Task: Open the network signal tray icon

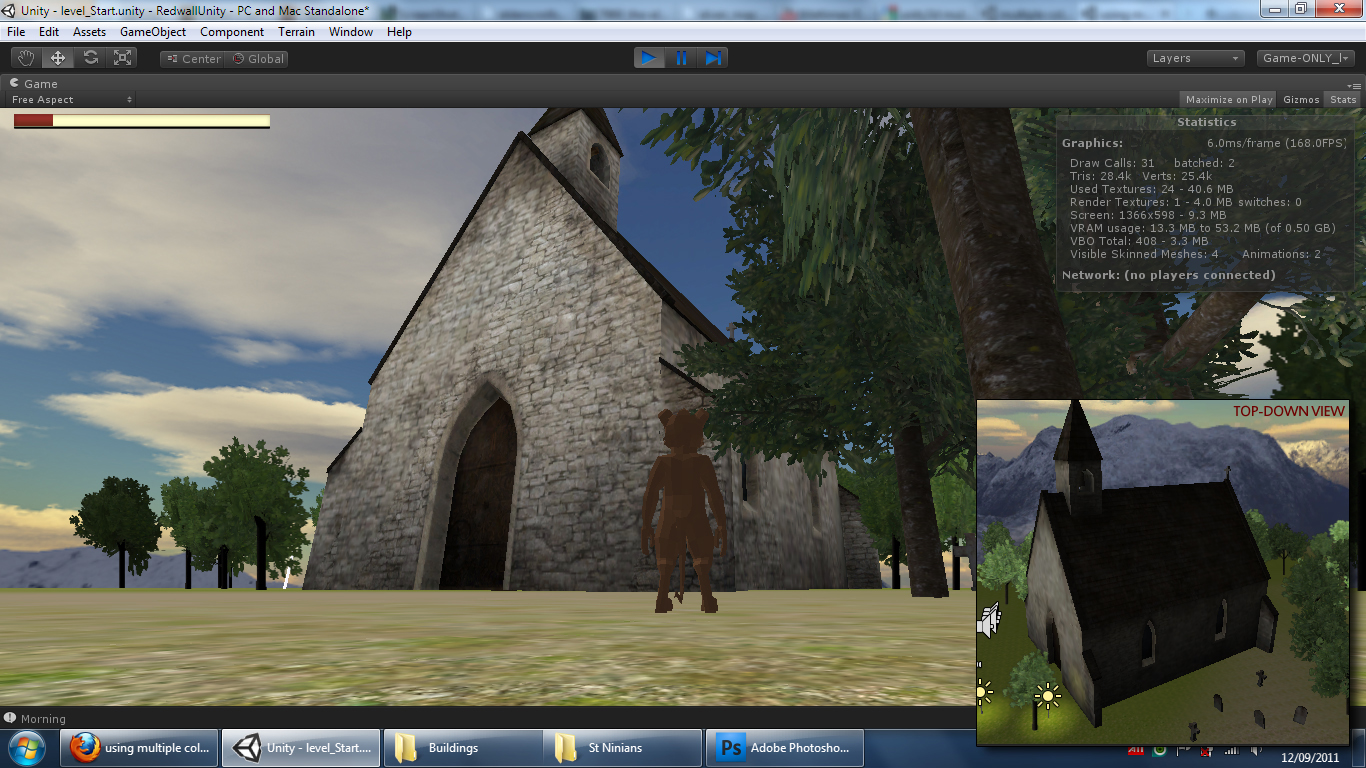Action: pyautogui.click(x=1232, y=750)
